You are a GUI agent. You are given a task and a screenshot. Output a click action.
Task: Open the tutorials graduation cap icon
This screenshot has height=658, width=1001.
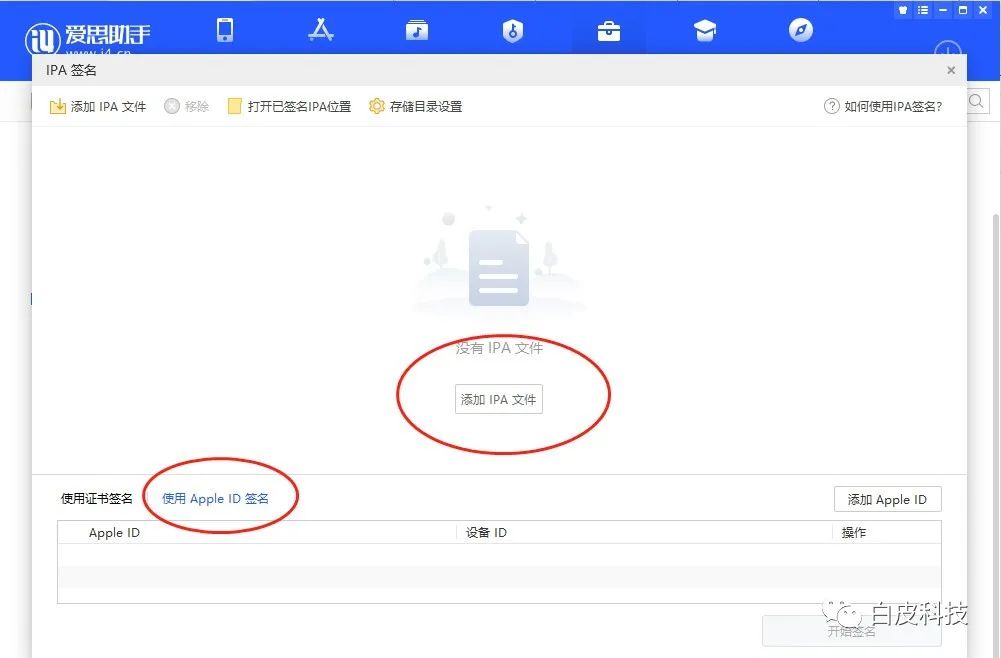coord(705,31)
